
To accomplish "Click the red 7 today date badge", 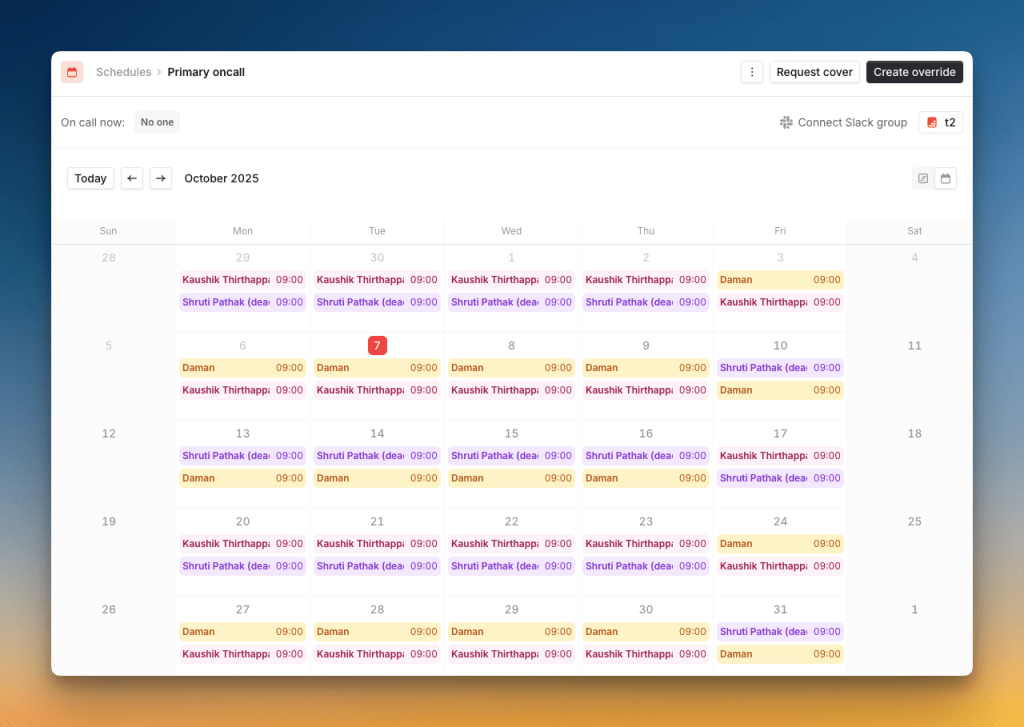I will pyautogui.click(x=377, y=345).
